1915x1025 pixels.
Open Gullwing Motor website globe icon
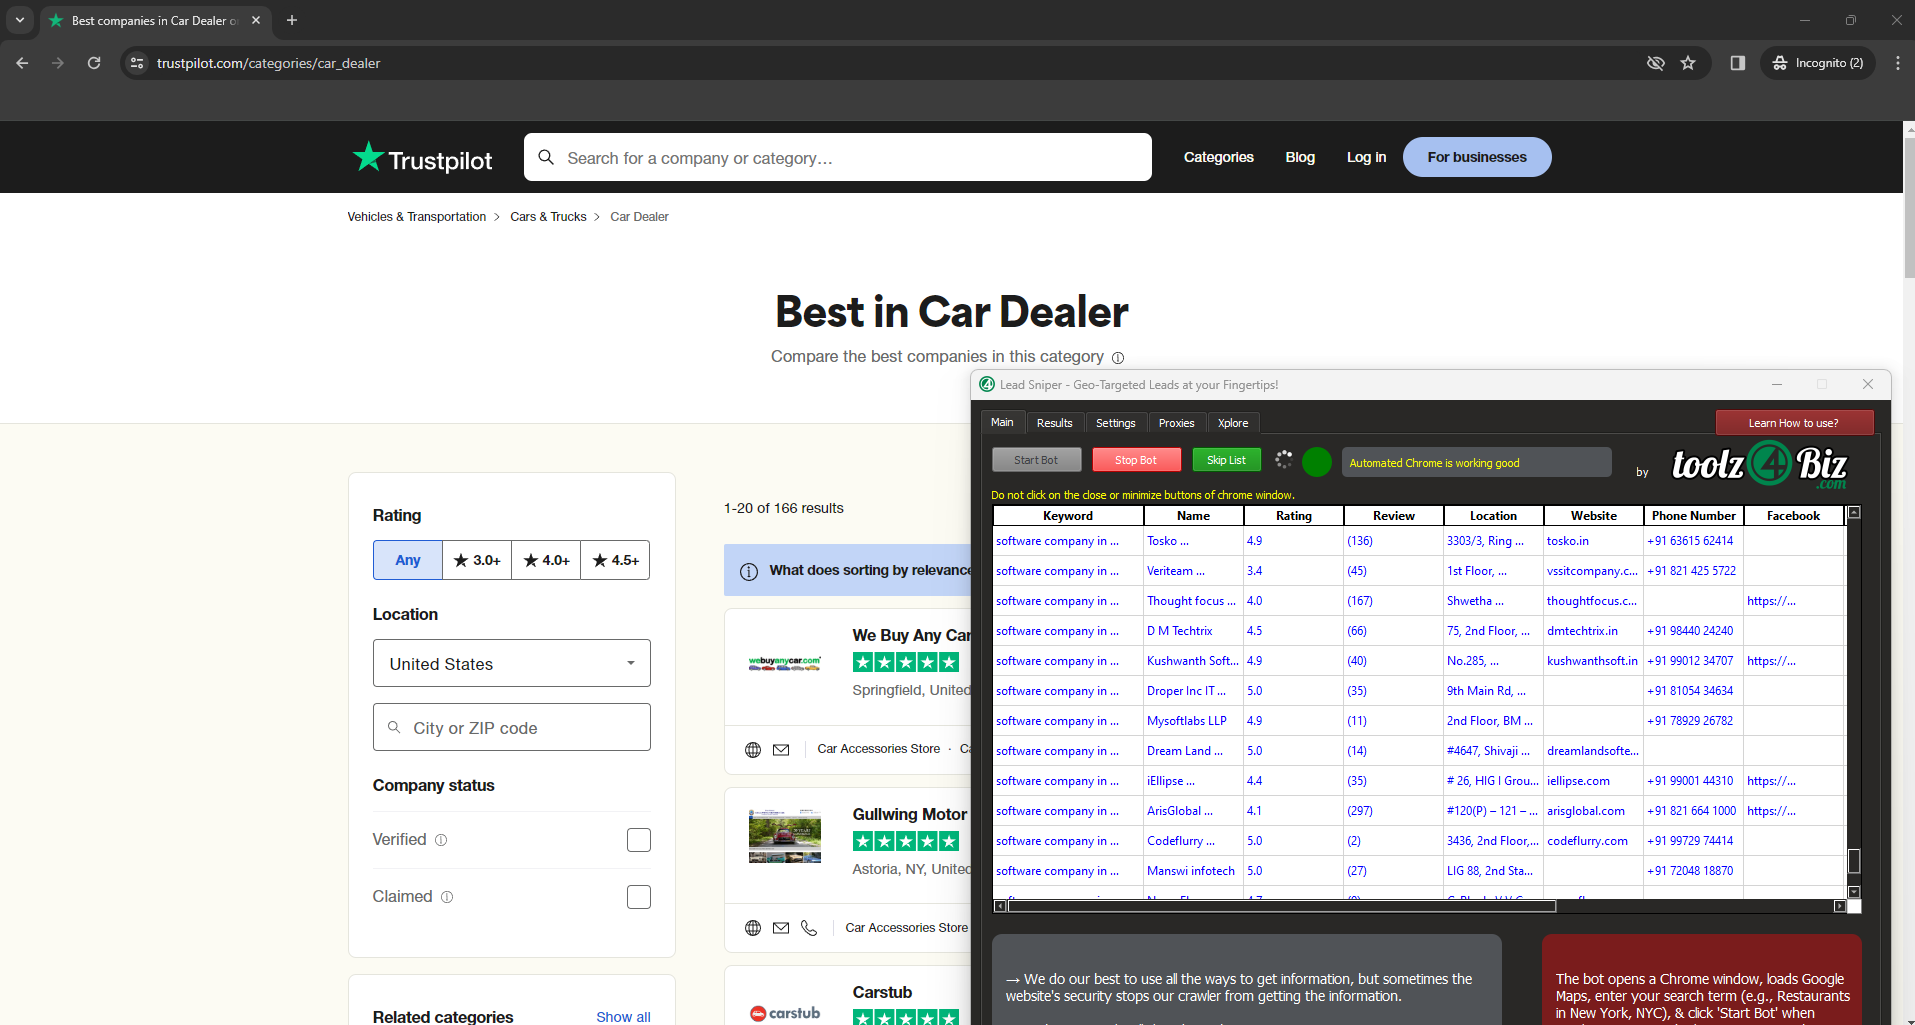(x=753, y=928)
